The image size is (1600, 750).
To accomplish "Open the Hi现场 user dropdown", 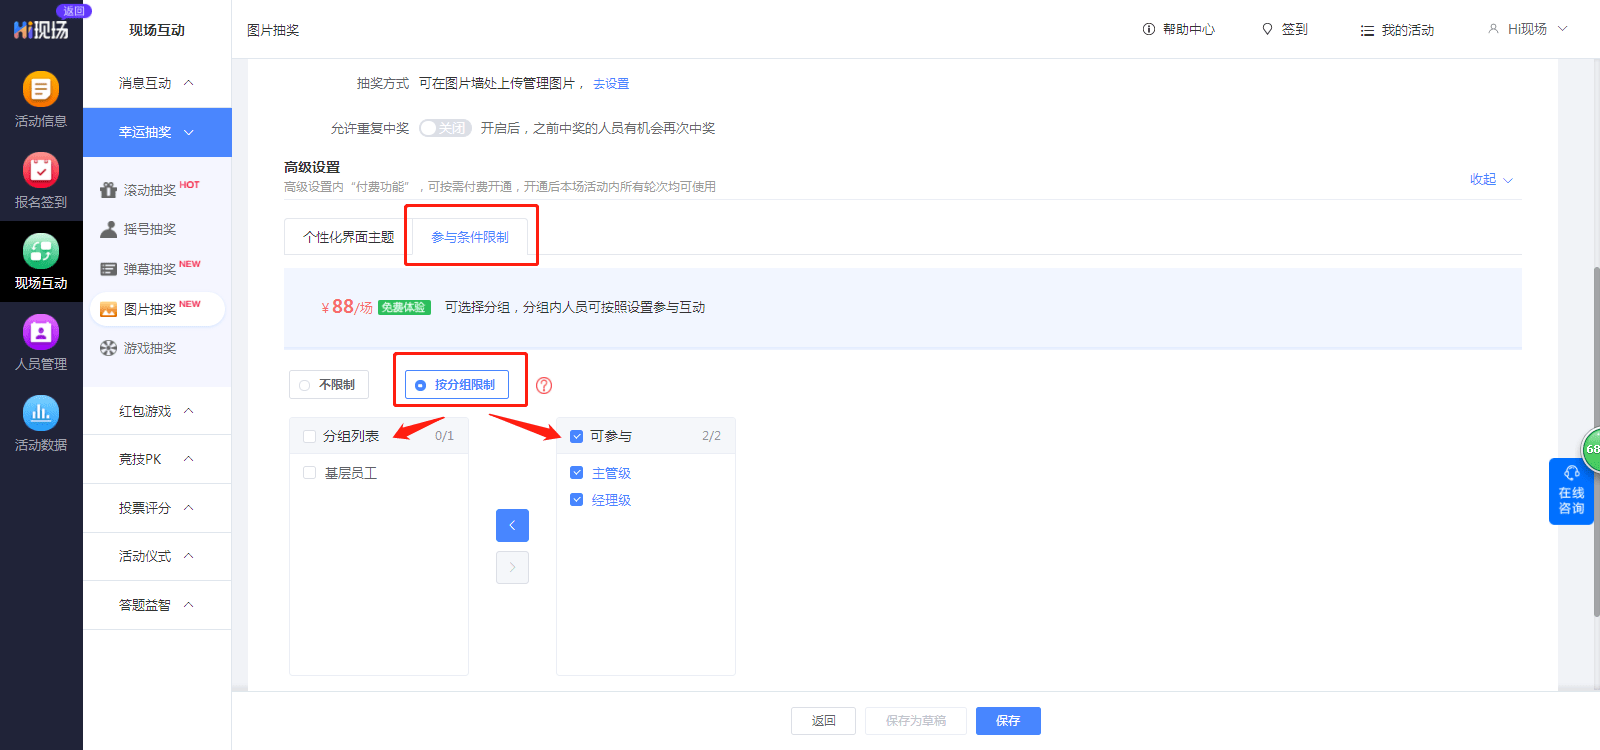I will point(1527,30).
